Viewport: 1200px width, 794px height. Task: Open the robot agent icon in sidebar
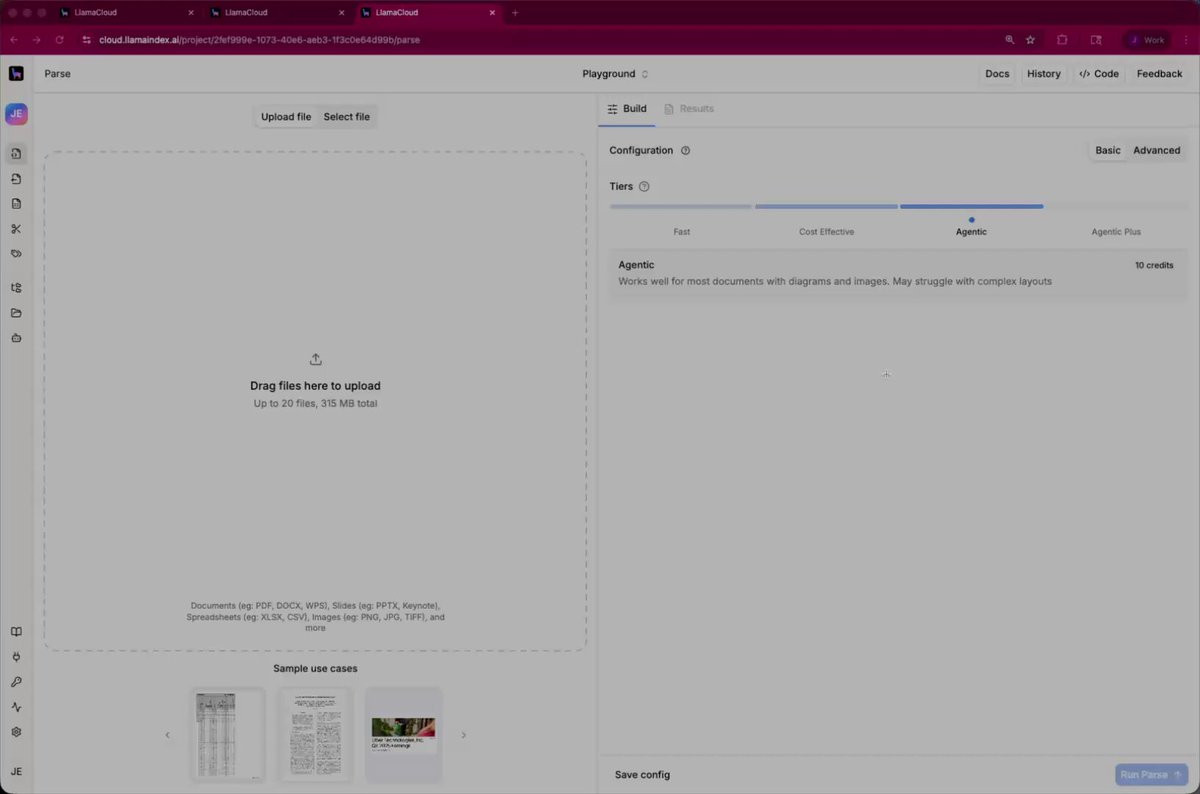tap(16, 338)
